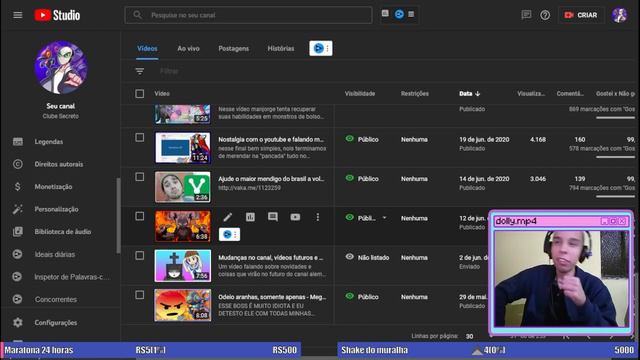
Task: Select the Odeio aranhas video checkbox
Action: coord(140,295)
